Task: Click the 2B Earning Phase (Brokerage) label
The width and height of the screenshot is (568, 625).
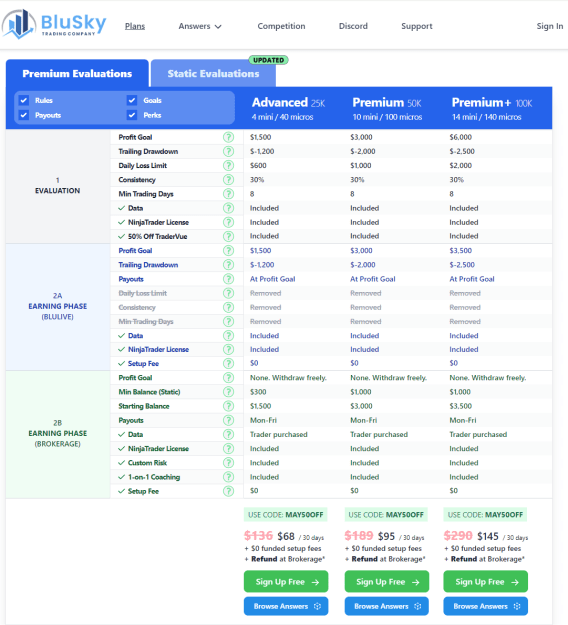Action: click(57, 433)
